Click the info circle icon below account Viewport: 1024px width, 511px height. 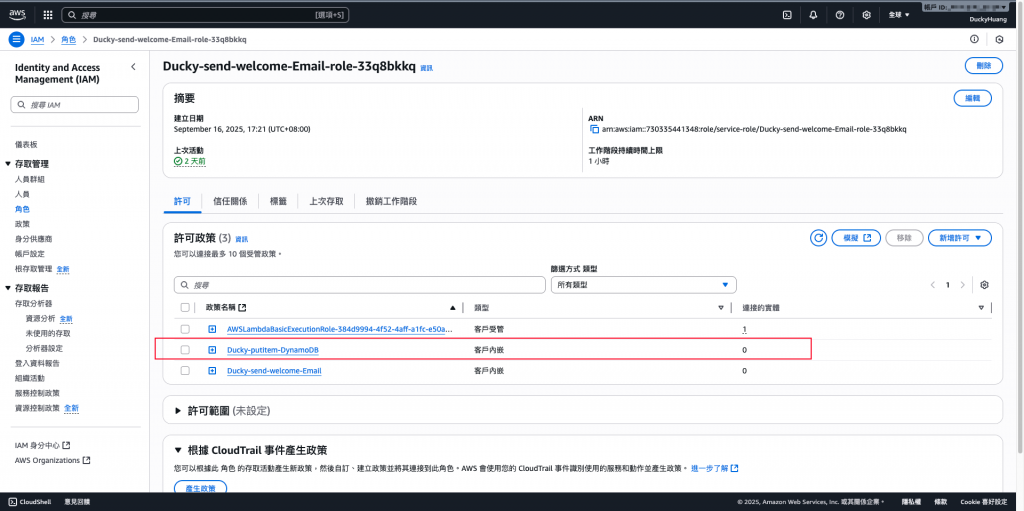[x=974, y=39]
